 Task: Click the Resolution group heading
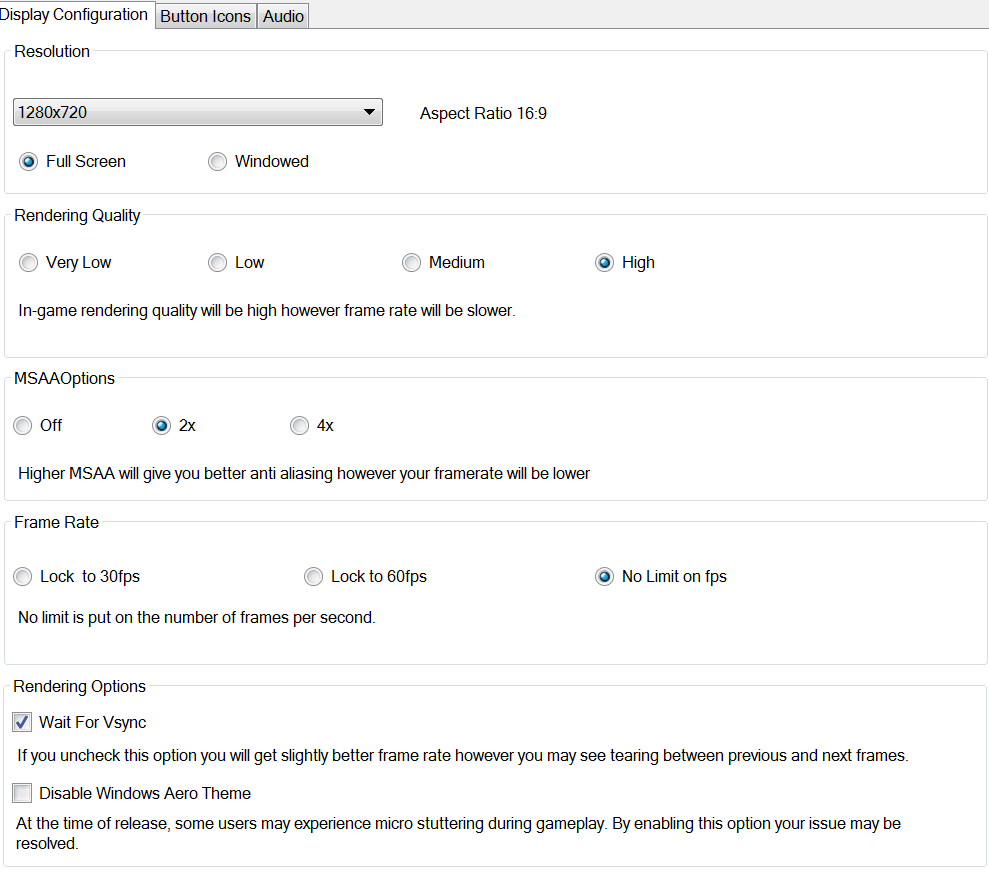click(x=52, y=52)
